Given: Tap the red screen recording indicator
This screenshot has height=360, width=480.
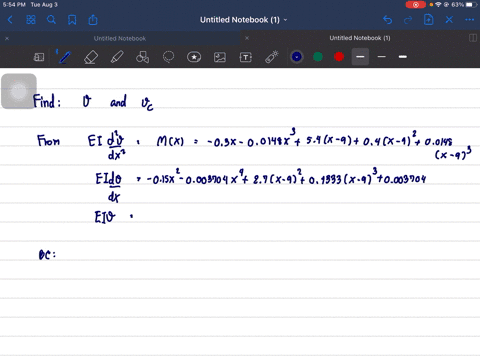Looking at the screenshot, I should pos(416,5).
